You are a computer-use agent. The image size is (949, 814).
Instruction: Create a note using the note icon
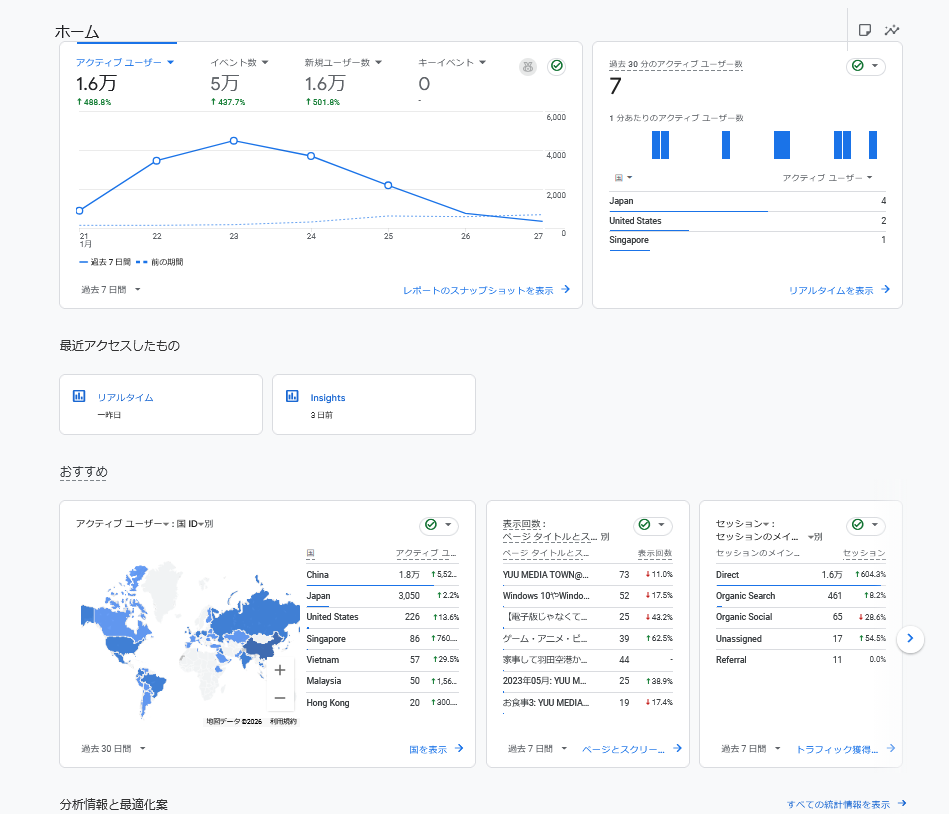coord(865,30)
